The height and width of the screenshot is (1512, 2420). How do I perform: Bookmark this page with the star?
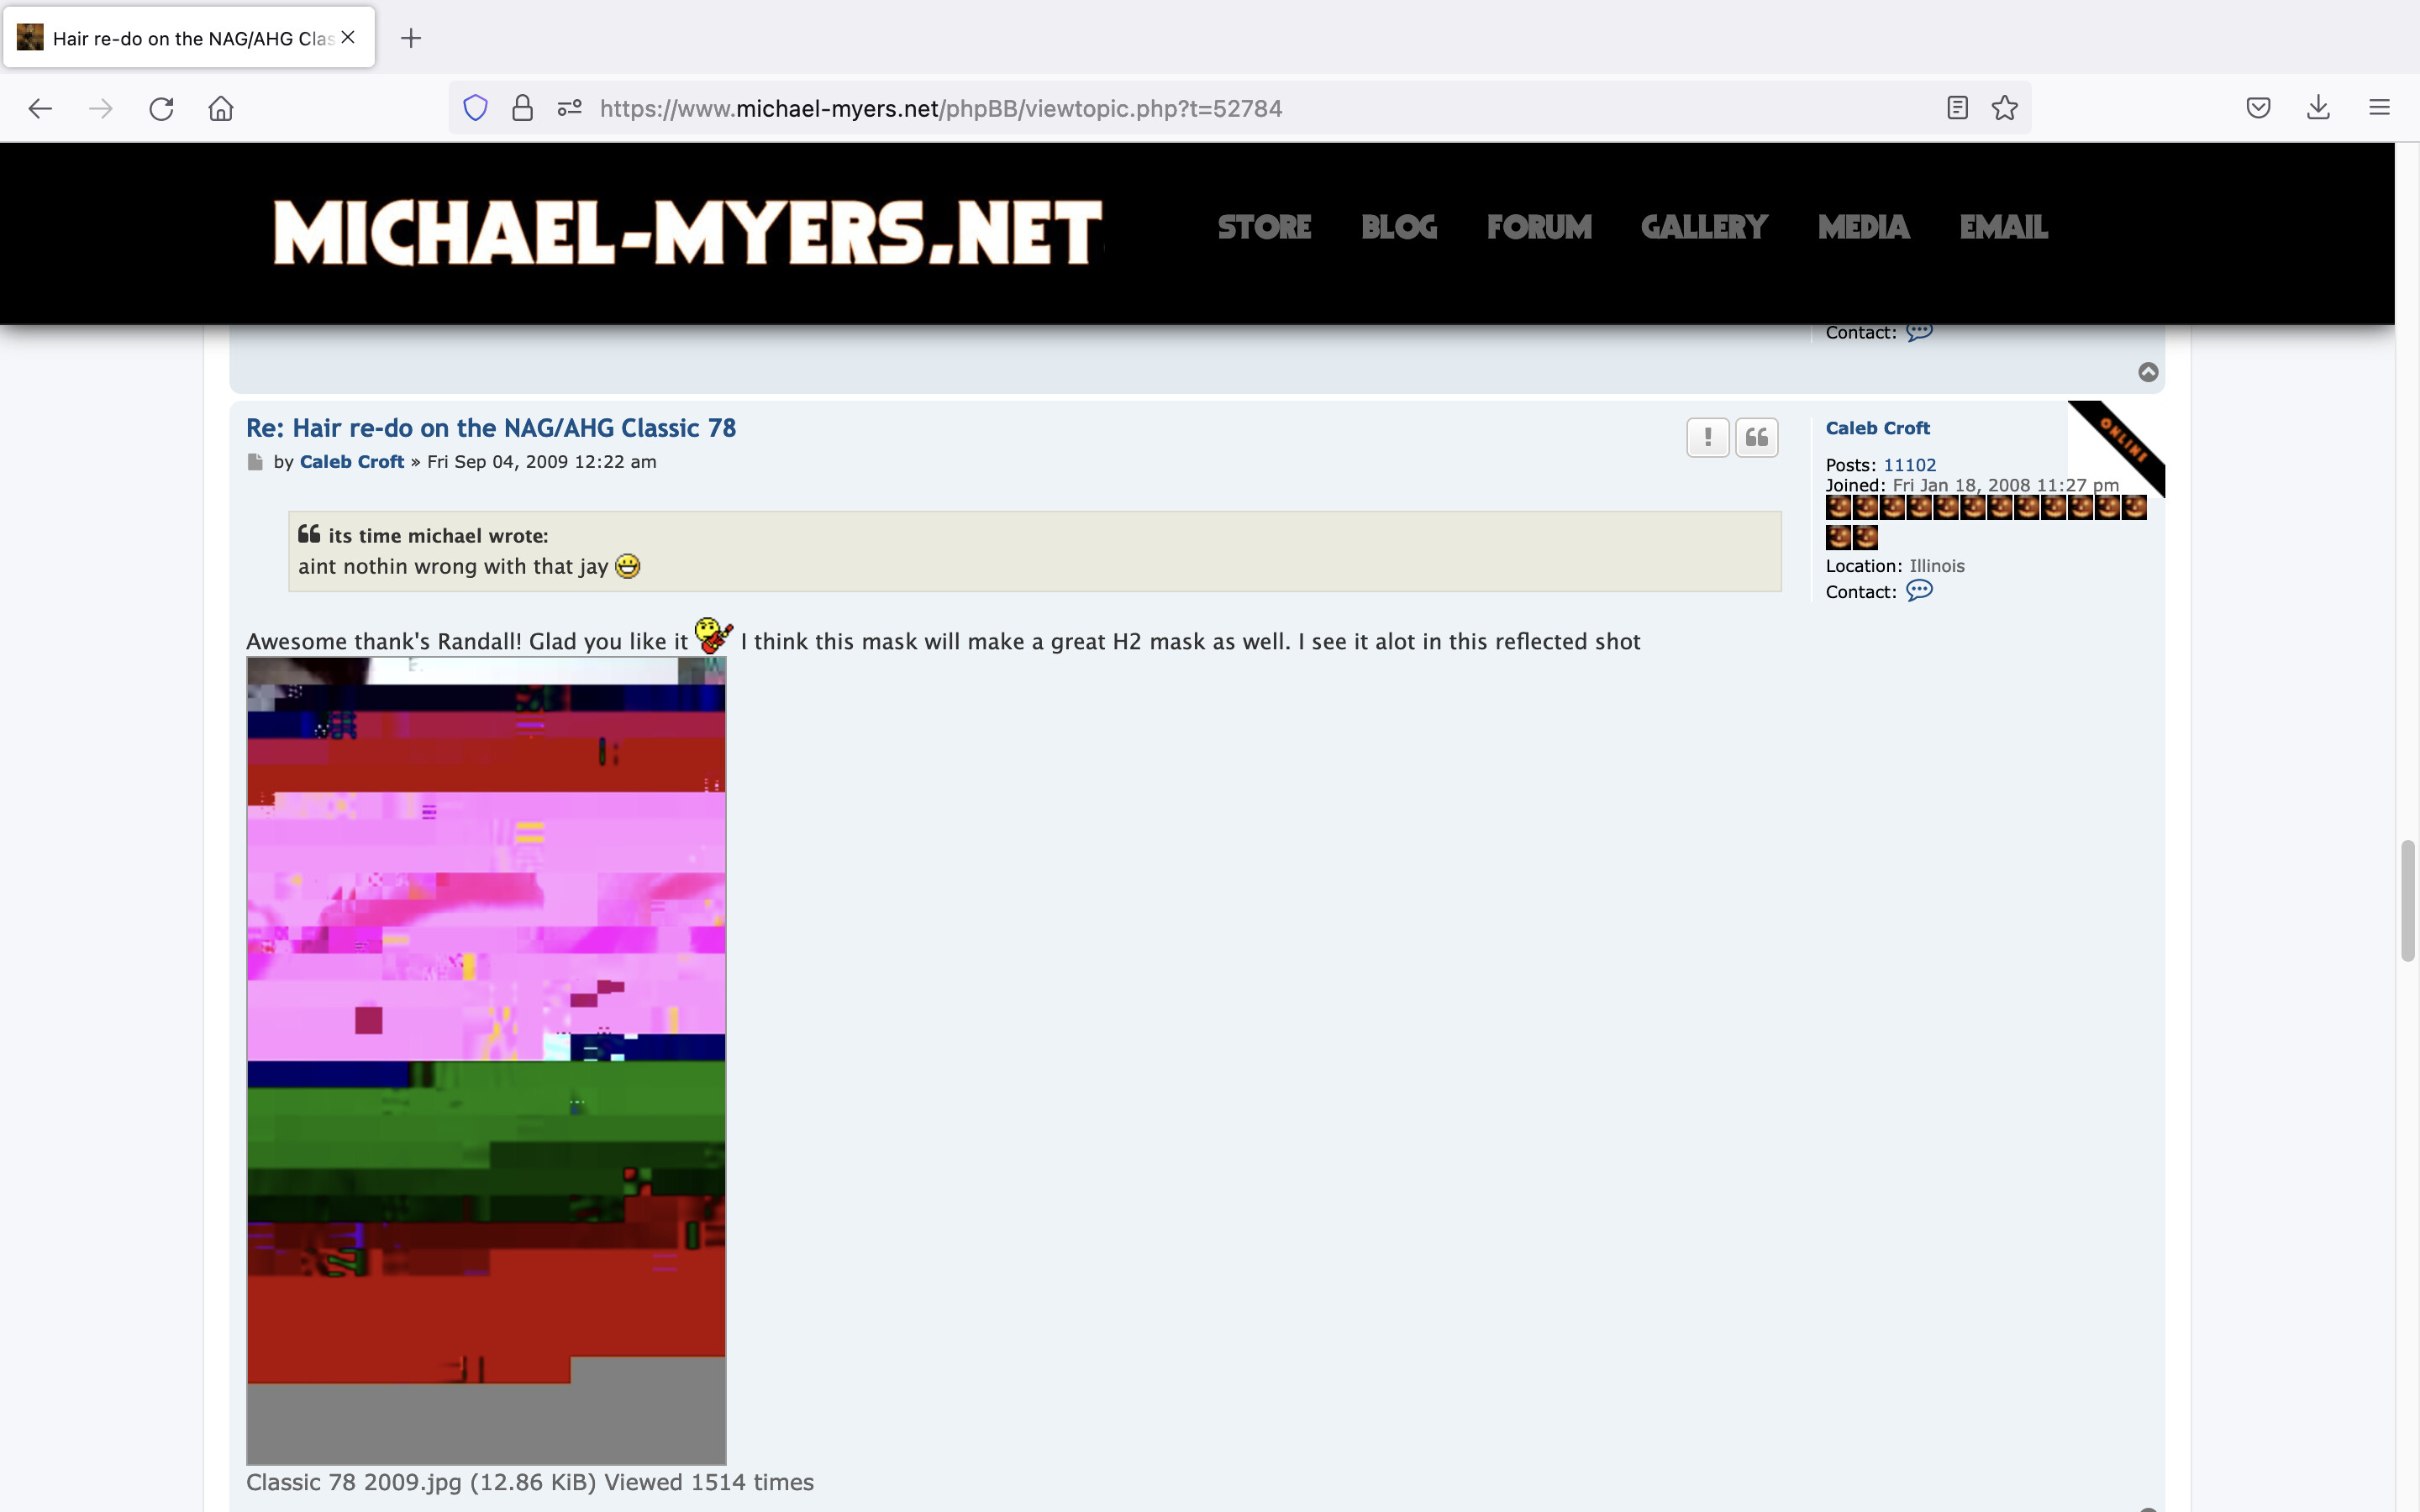[2004, 108]
